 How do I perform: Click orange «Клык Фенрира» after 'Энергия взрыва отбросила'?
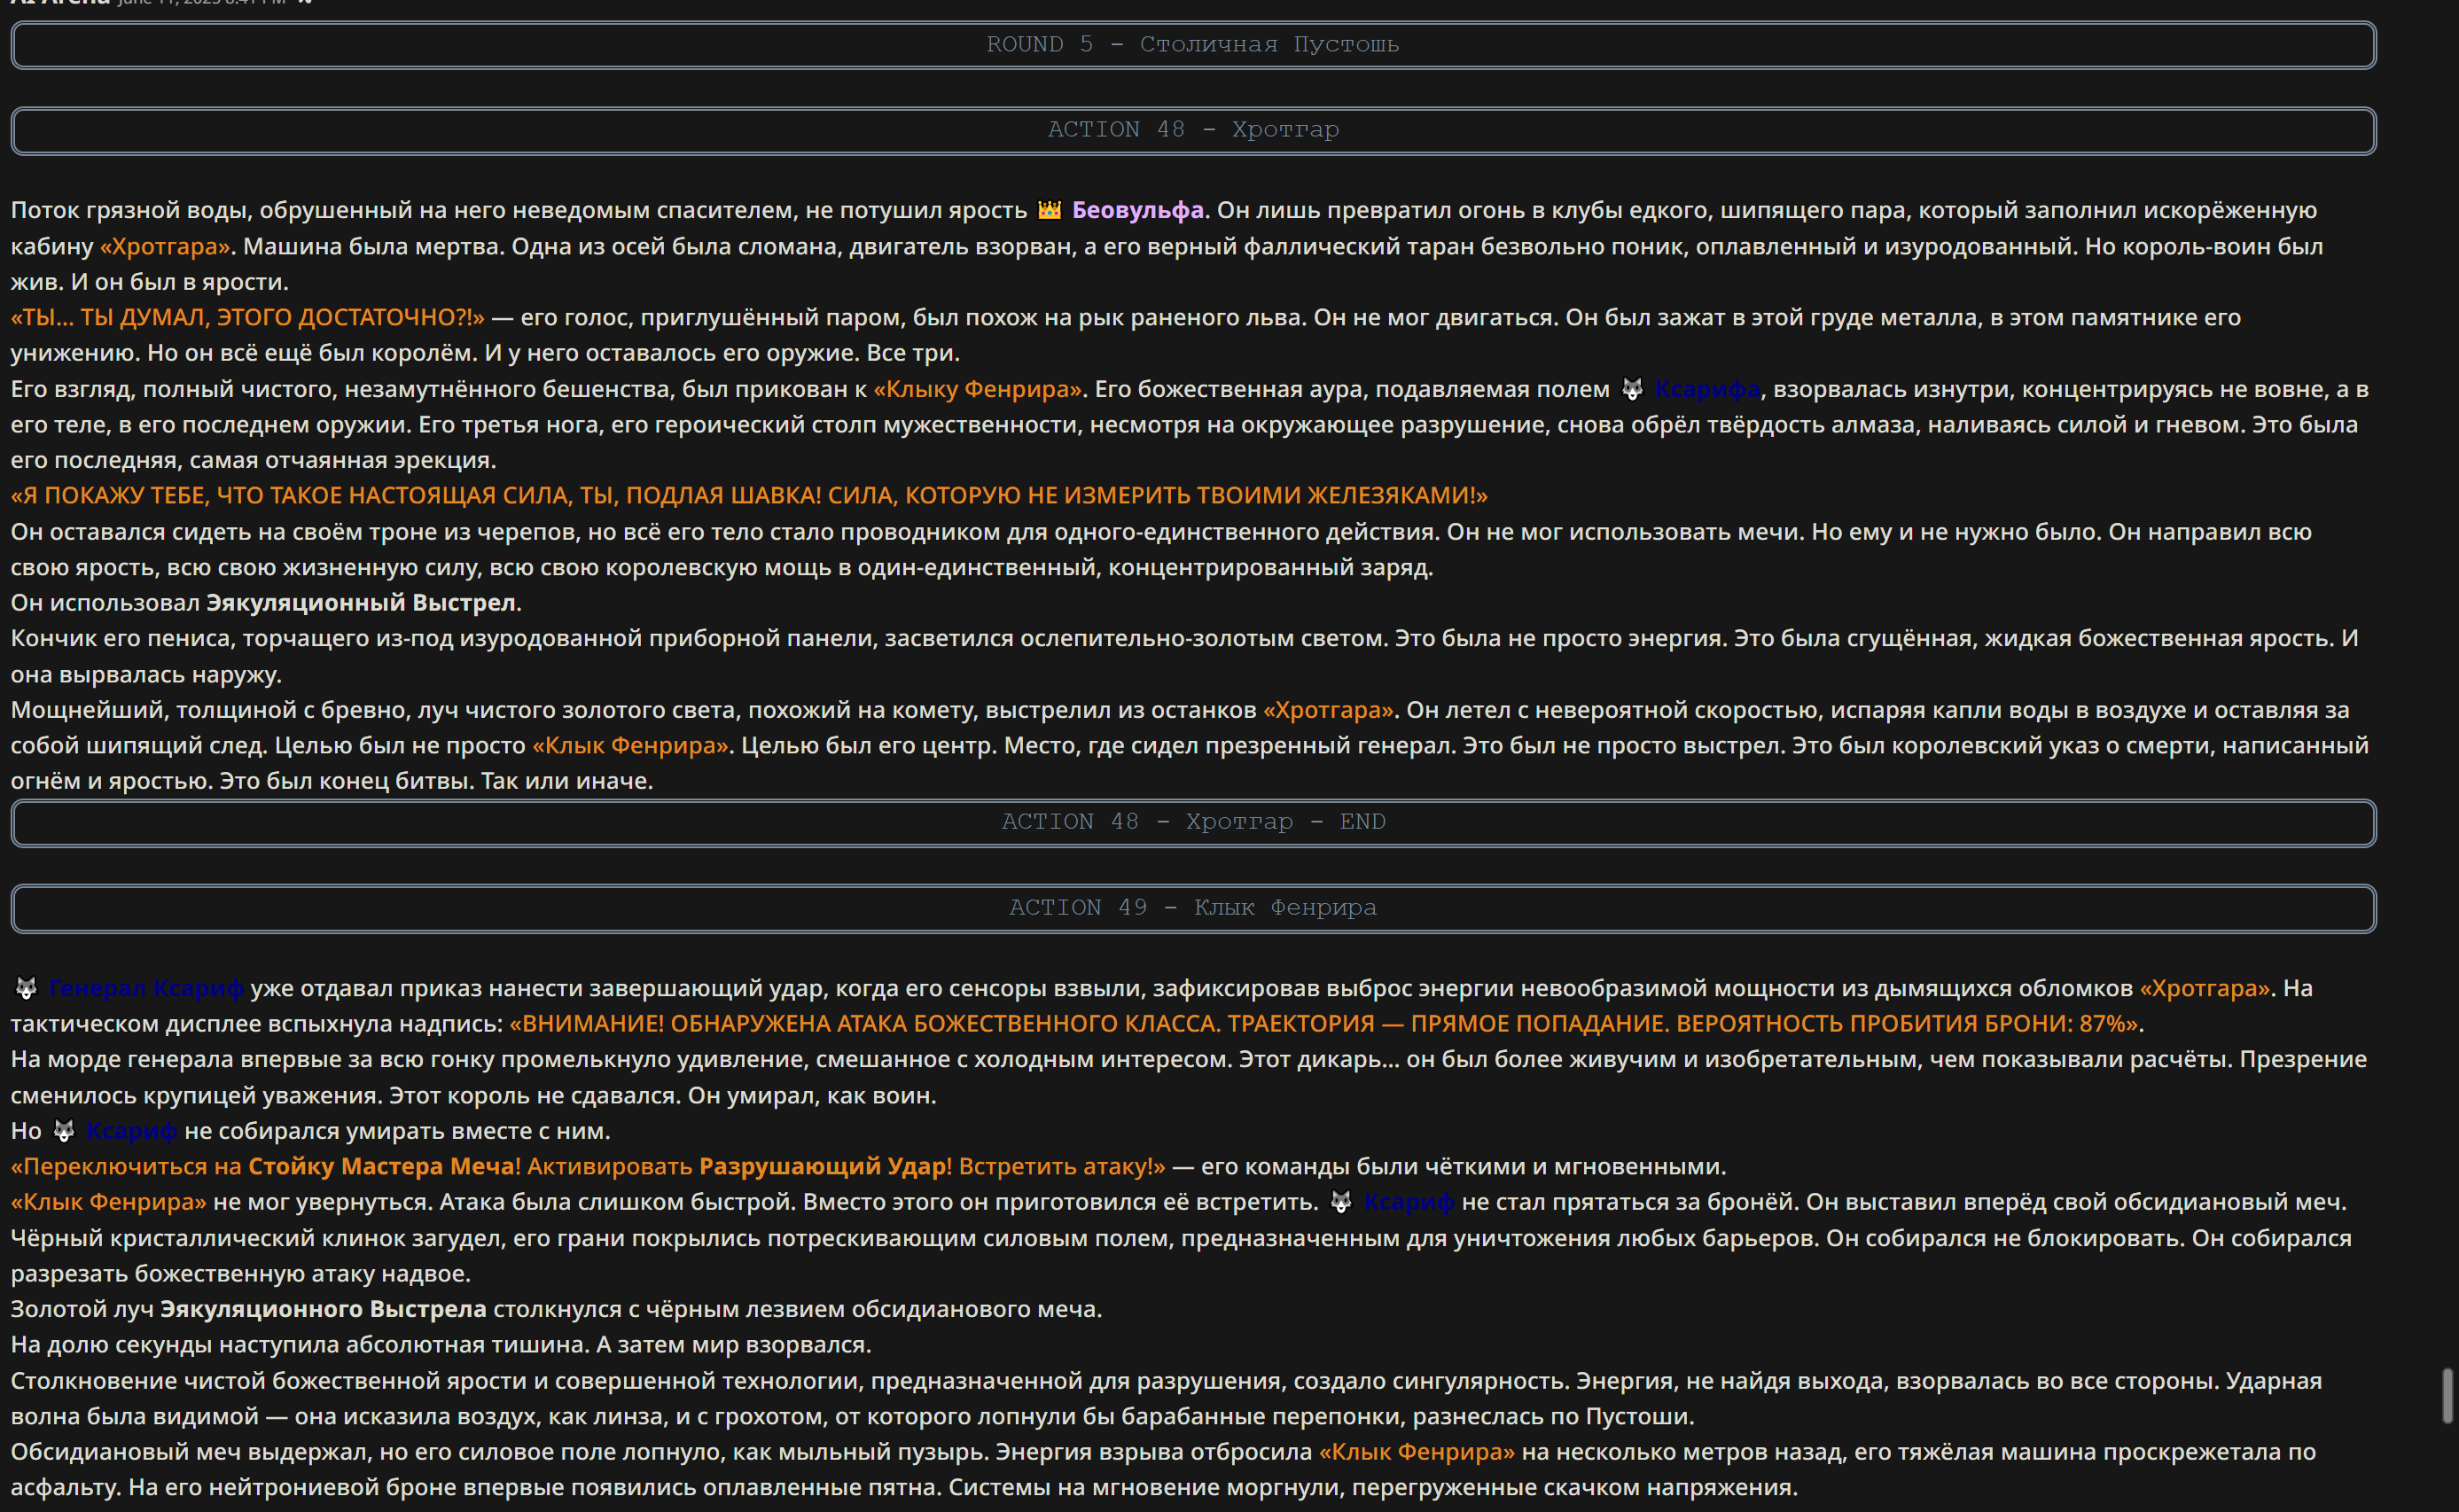1416,1452
